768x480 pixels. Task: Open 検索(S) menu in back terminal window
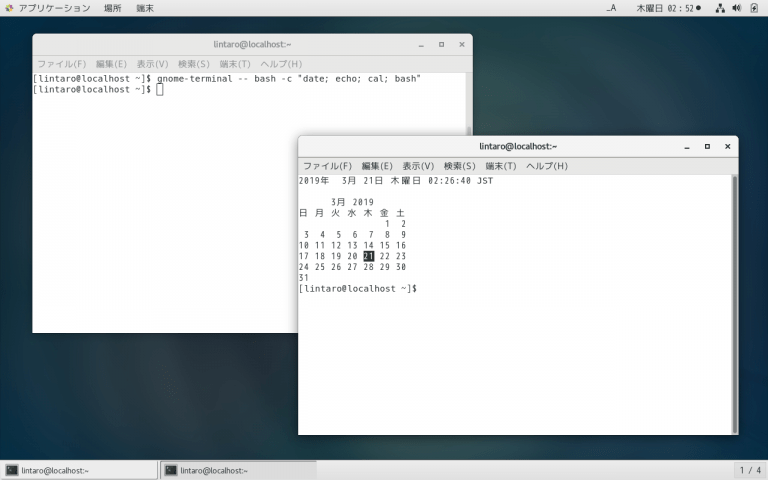[x=193, y=64]
